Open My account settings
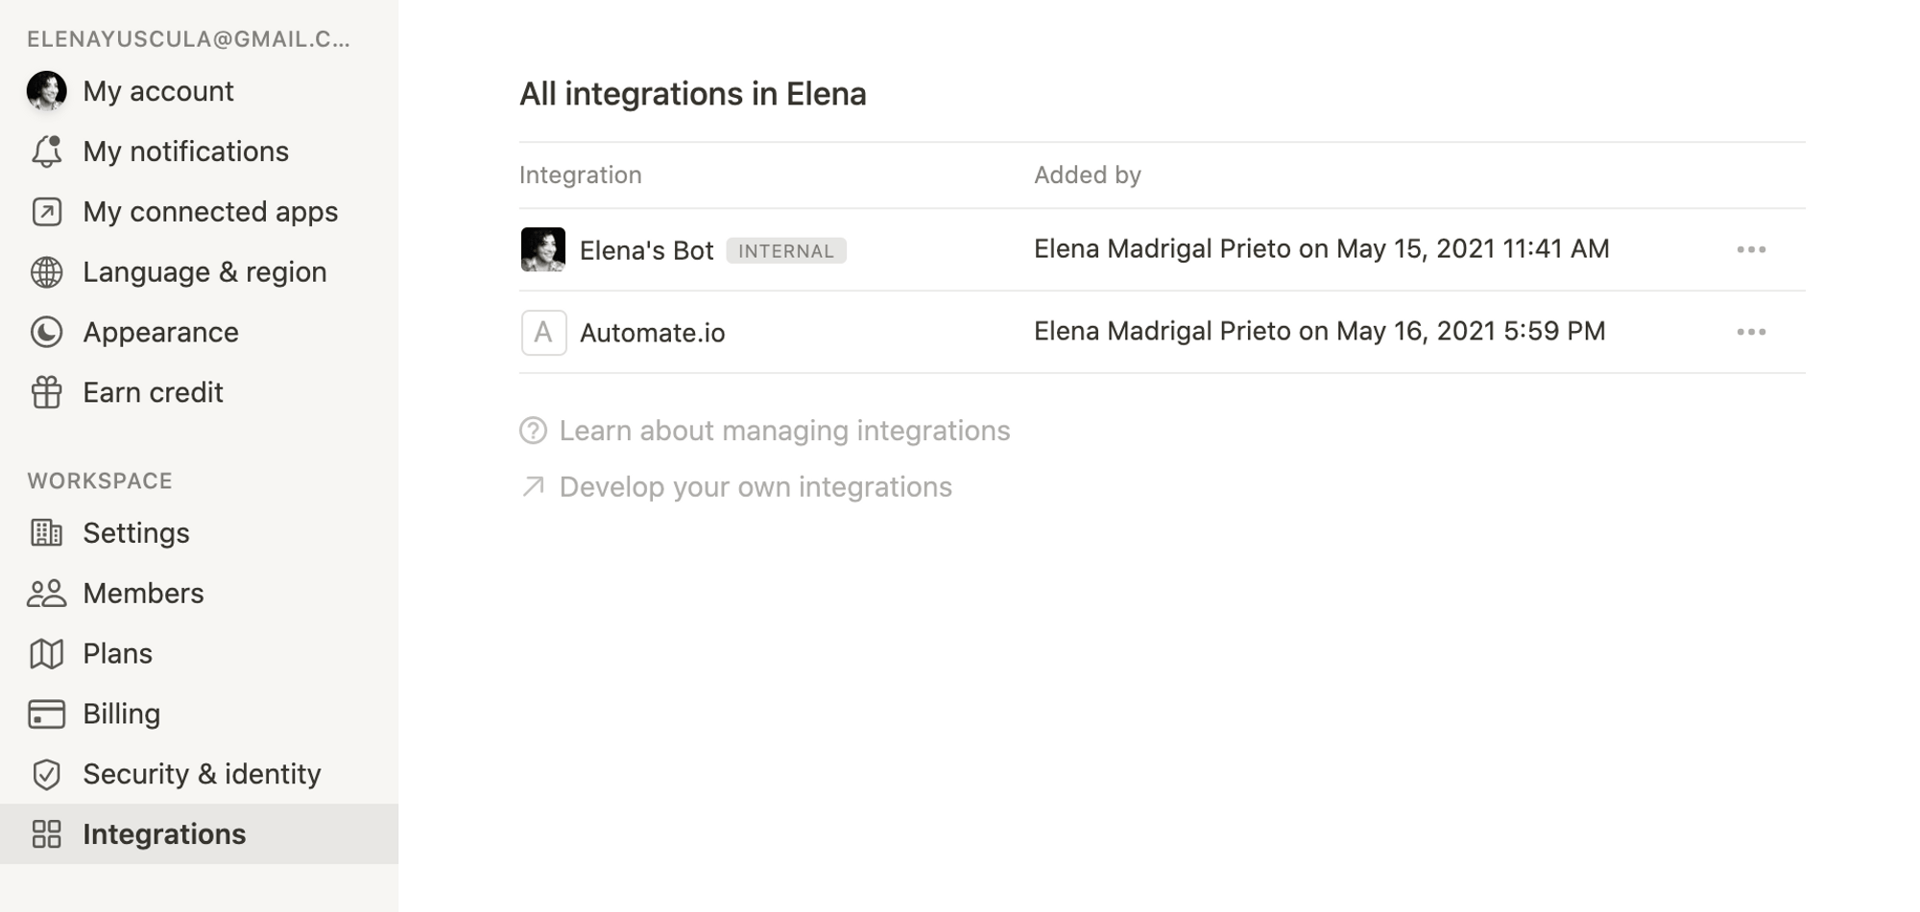The width and height of the screenshot is (1920, 912). click(x=158, y=91)
